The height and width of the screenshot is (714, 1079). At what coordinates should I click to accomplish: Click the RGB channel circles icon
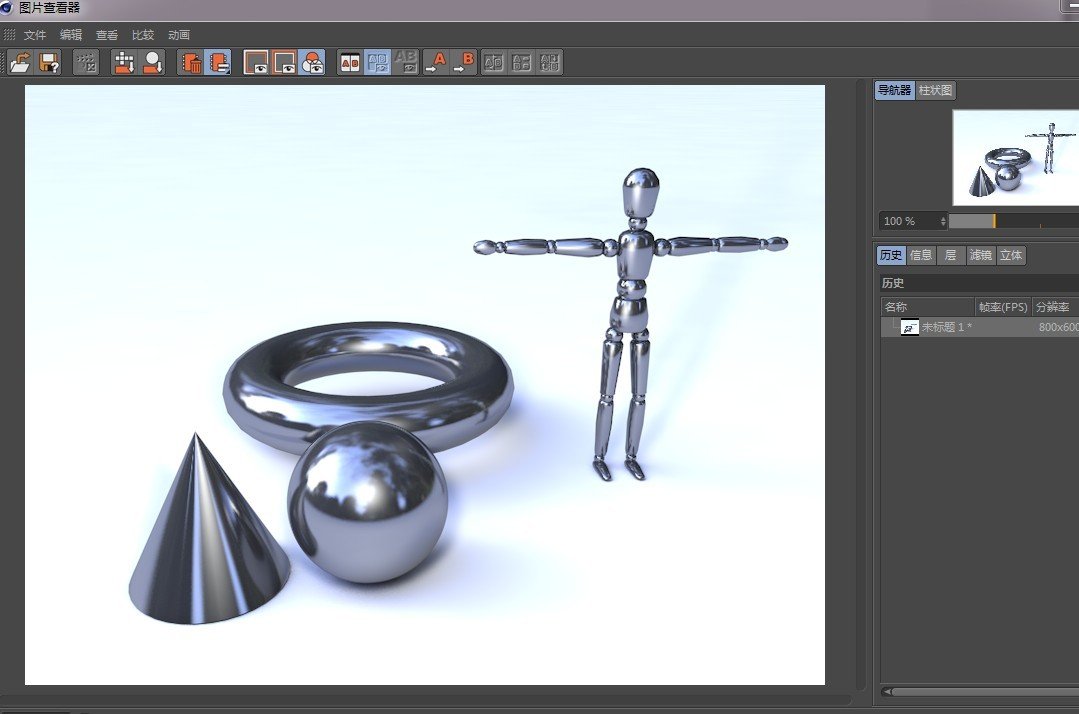point(312,63)
